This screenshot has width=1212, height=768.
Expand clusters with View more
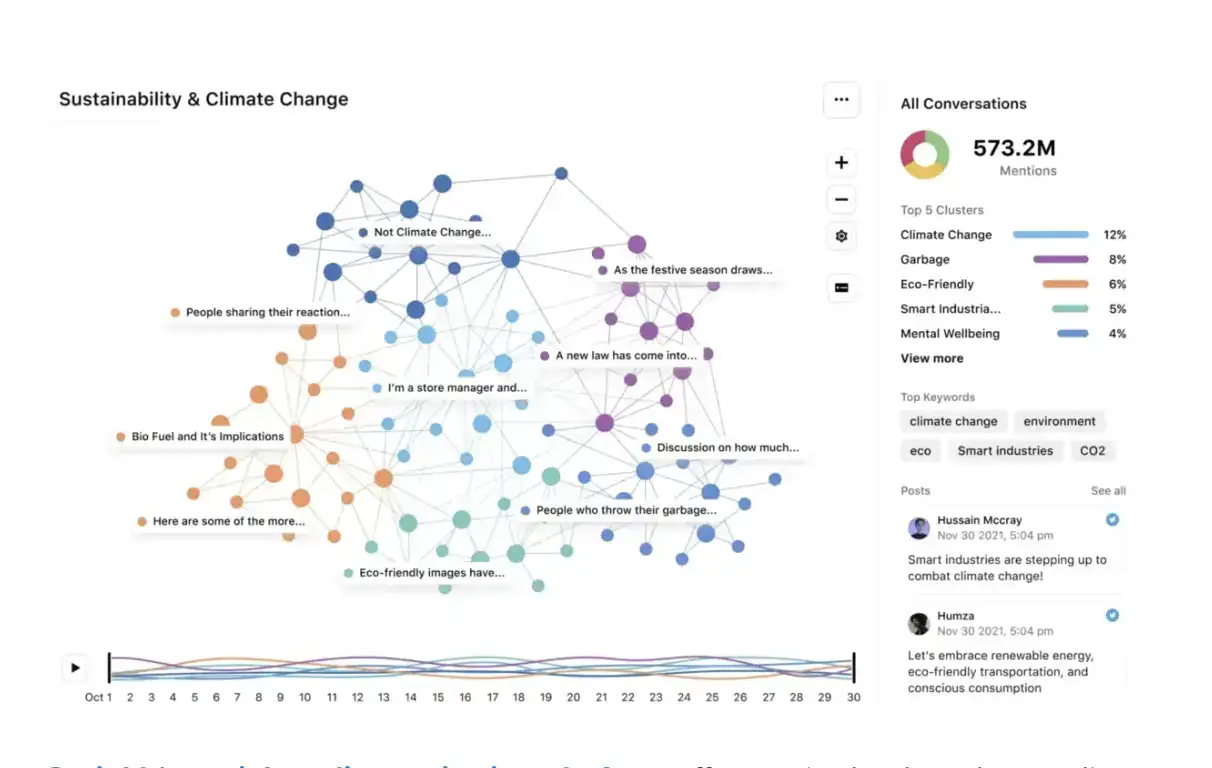coord(932,358)
